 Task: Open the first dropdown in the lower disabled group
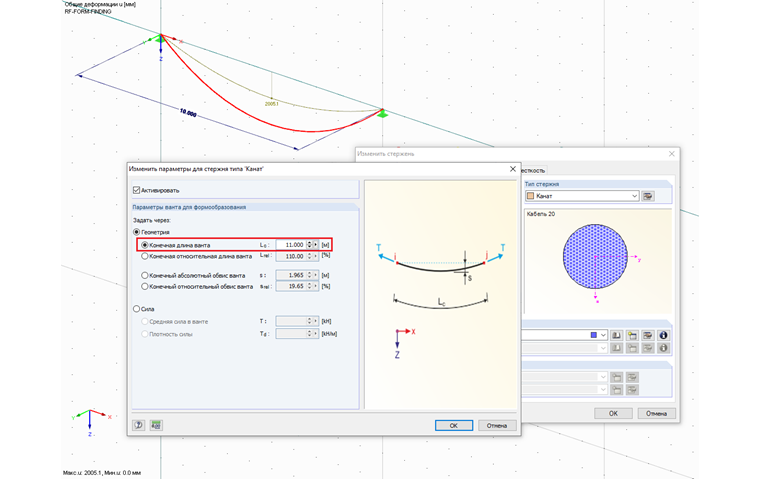pyautogui.click(x=603, y=377)
